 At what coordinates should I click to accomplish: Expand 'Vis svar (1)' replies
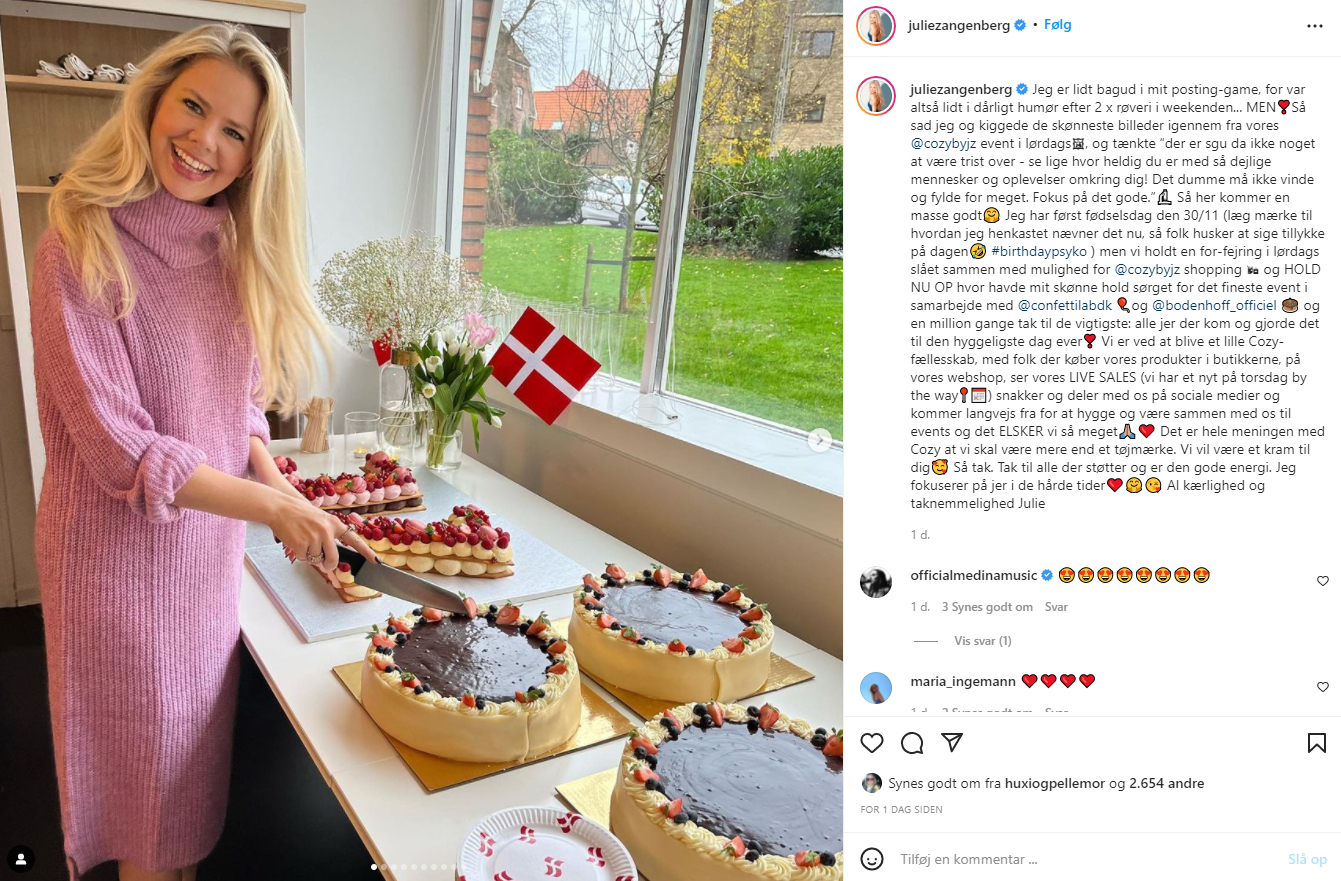[983, 641]
